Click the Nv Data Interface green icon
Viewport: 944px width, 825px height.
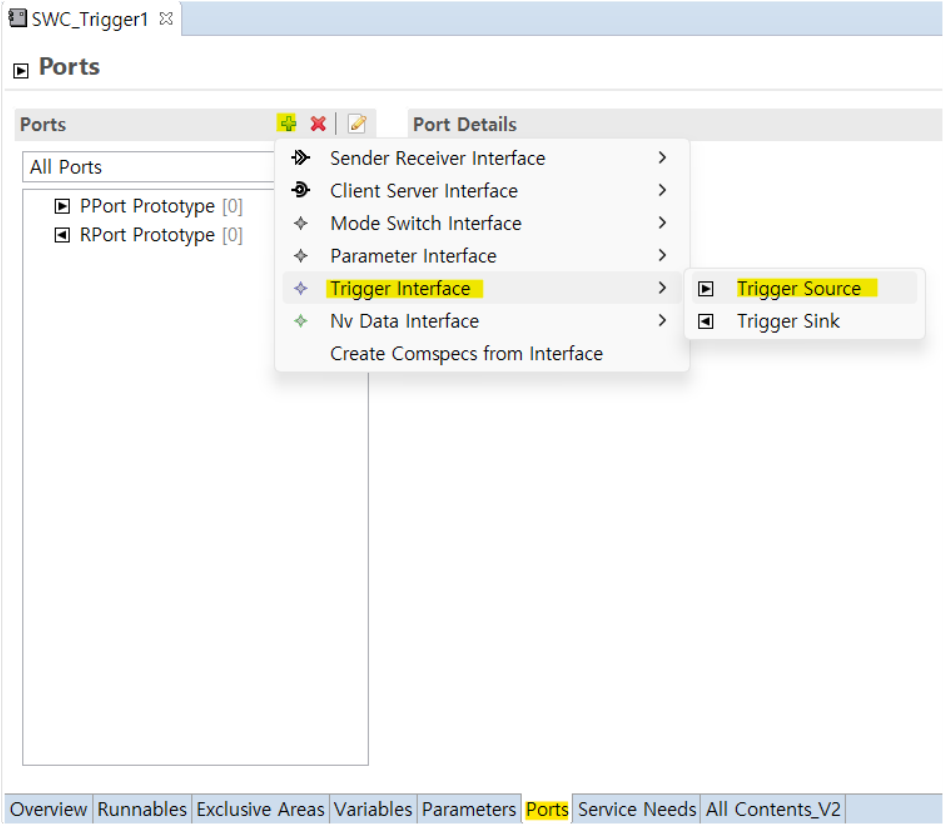pyautogui.click(x=300, y=320)
